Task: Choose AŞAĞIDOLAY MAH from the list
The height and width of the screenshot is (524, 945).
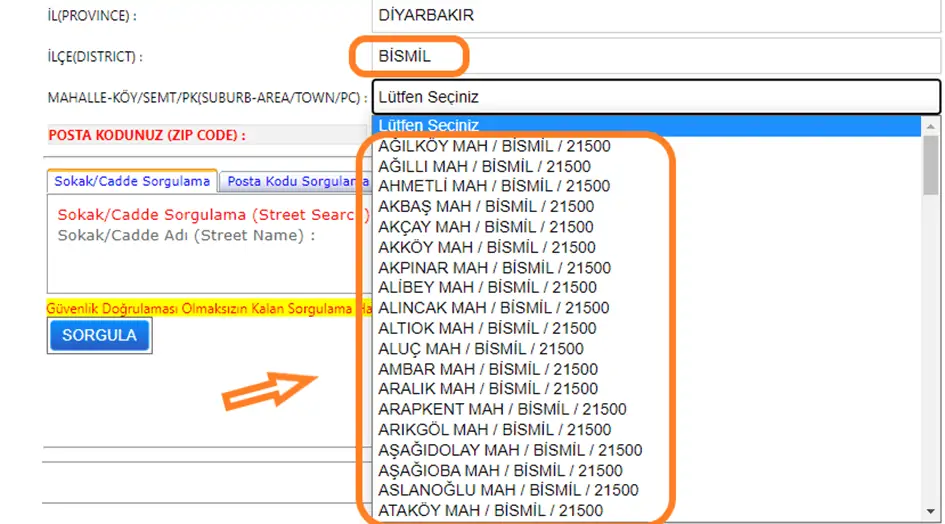Action: pyautogui.click(x=510, y=450)
